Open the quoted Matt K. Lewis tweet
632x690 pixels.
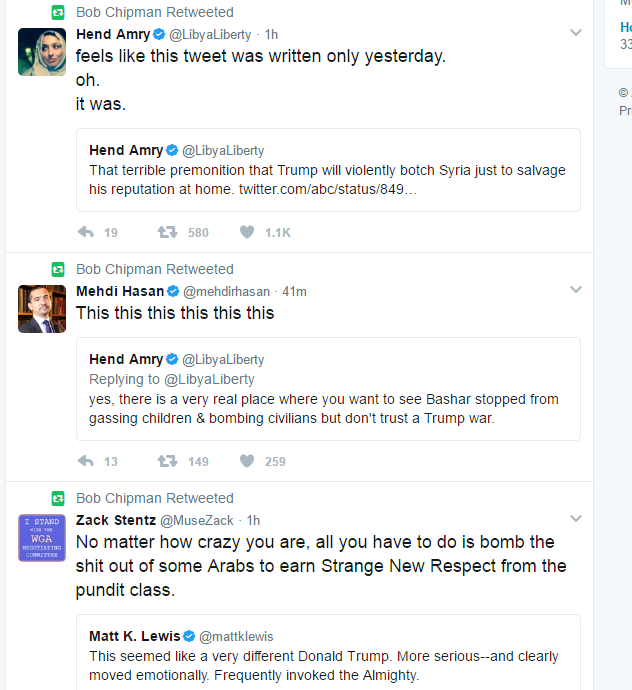click(328, 652)
